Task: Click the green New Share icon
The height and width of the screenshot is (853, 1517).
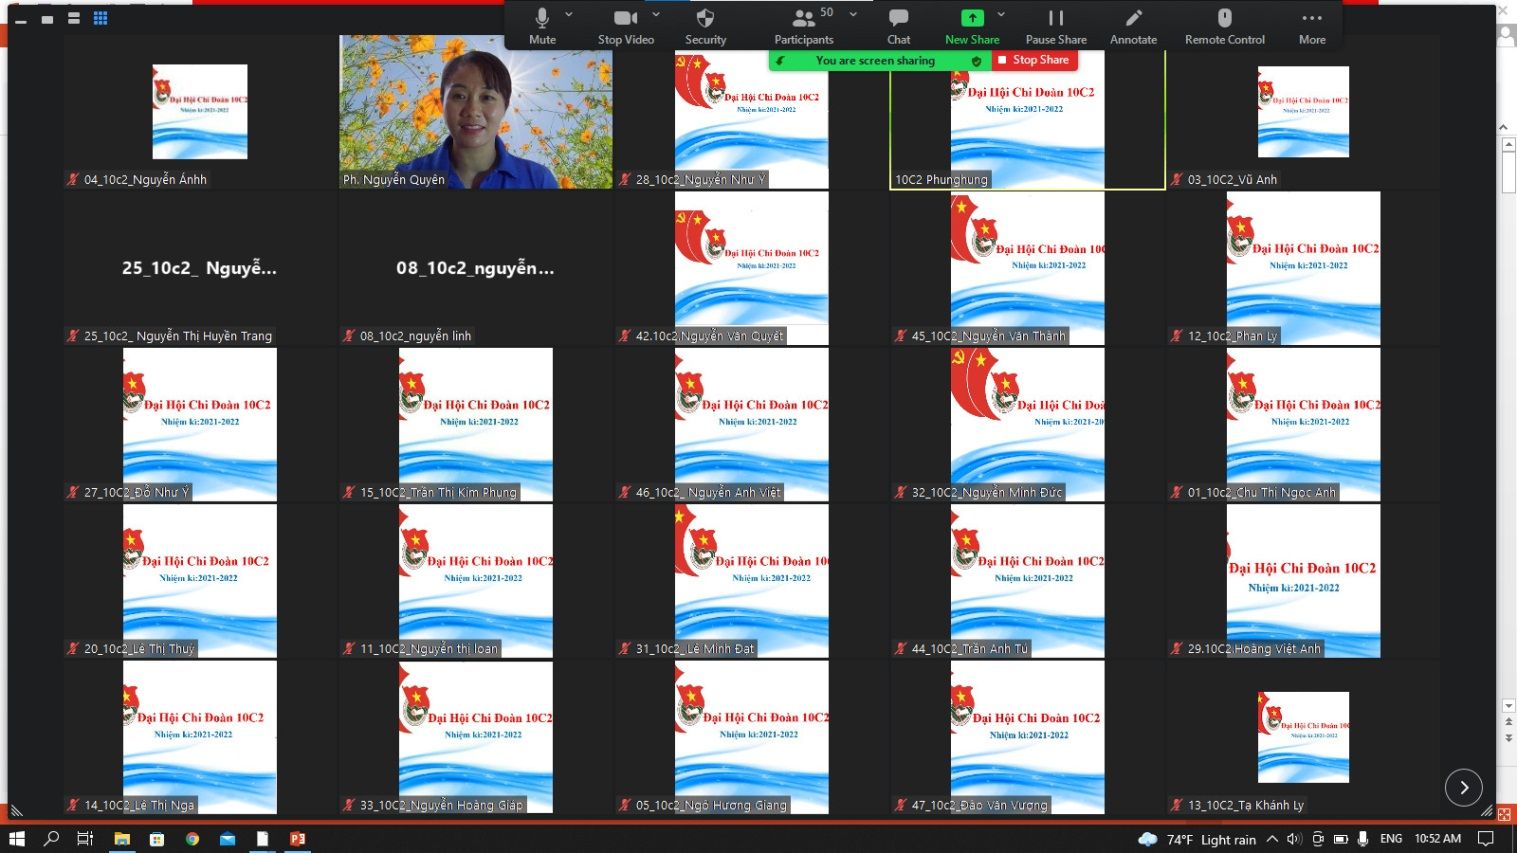Action: click(x=971, y=18)
